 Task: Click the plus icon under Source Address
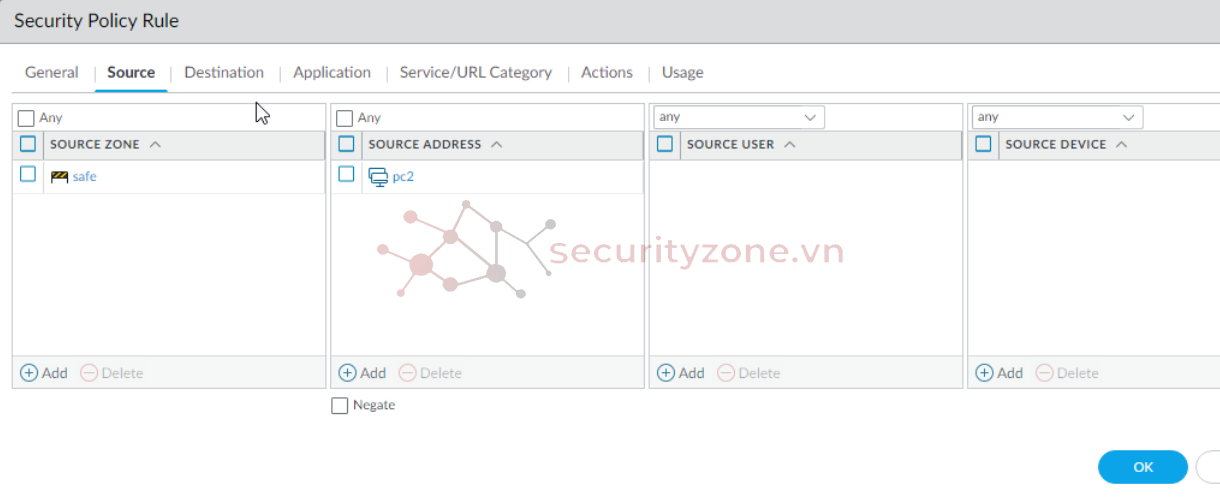pos(348,373)
